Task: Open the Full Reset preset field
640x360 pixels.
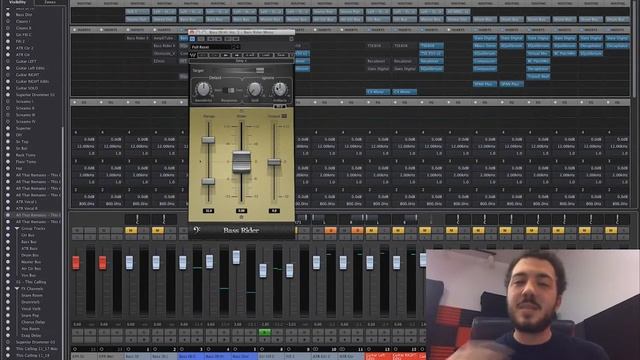Action: click(x=215, y=47)
